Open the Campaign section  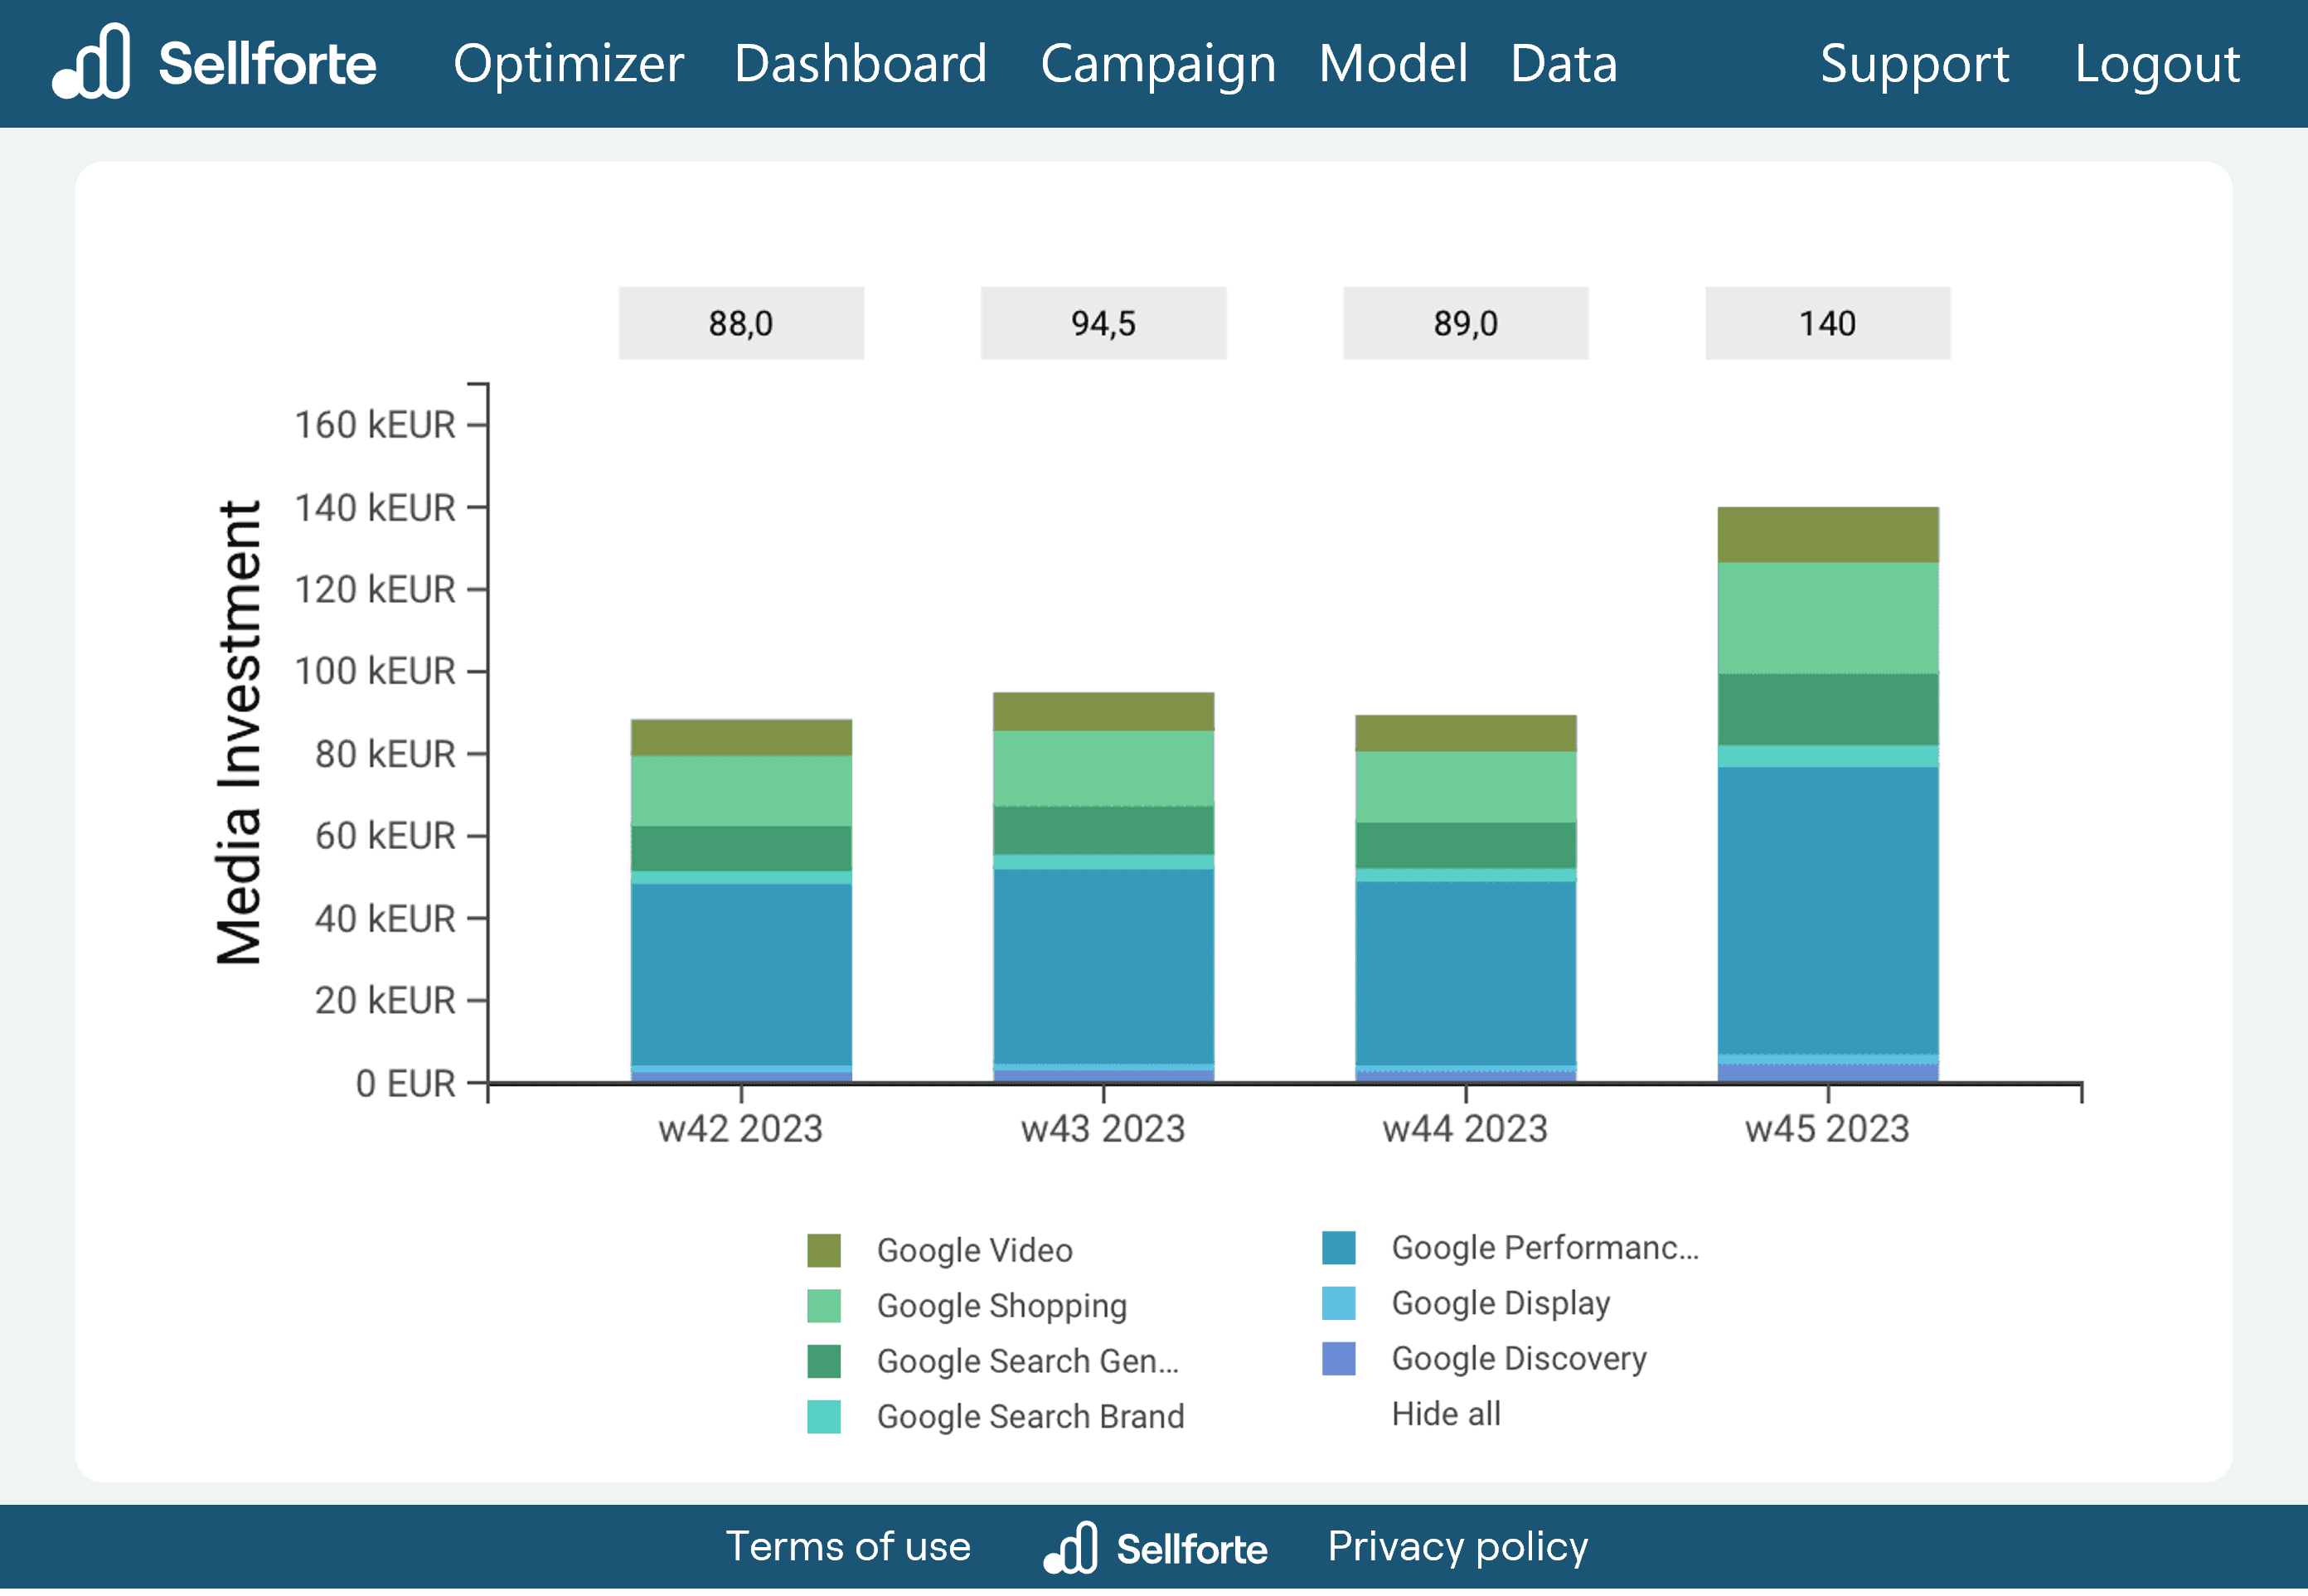pyautogui.click(x=1157, y=63)
